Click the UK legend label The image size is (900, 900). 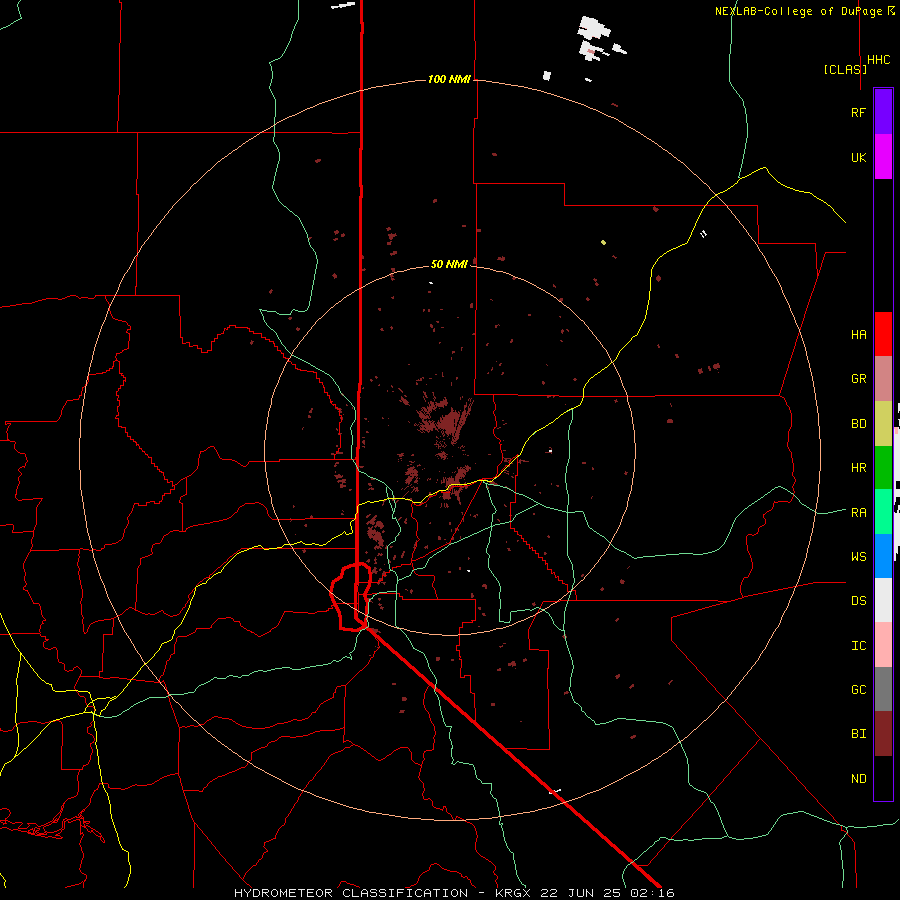click(x=859, y=157)
